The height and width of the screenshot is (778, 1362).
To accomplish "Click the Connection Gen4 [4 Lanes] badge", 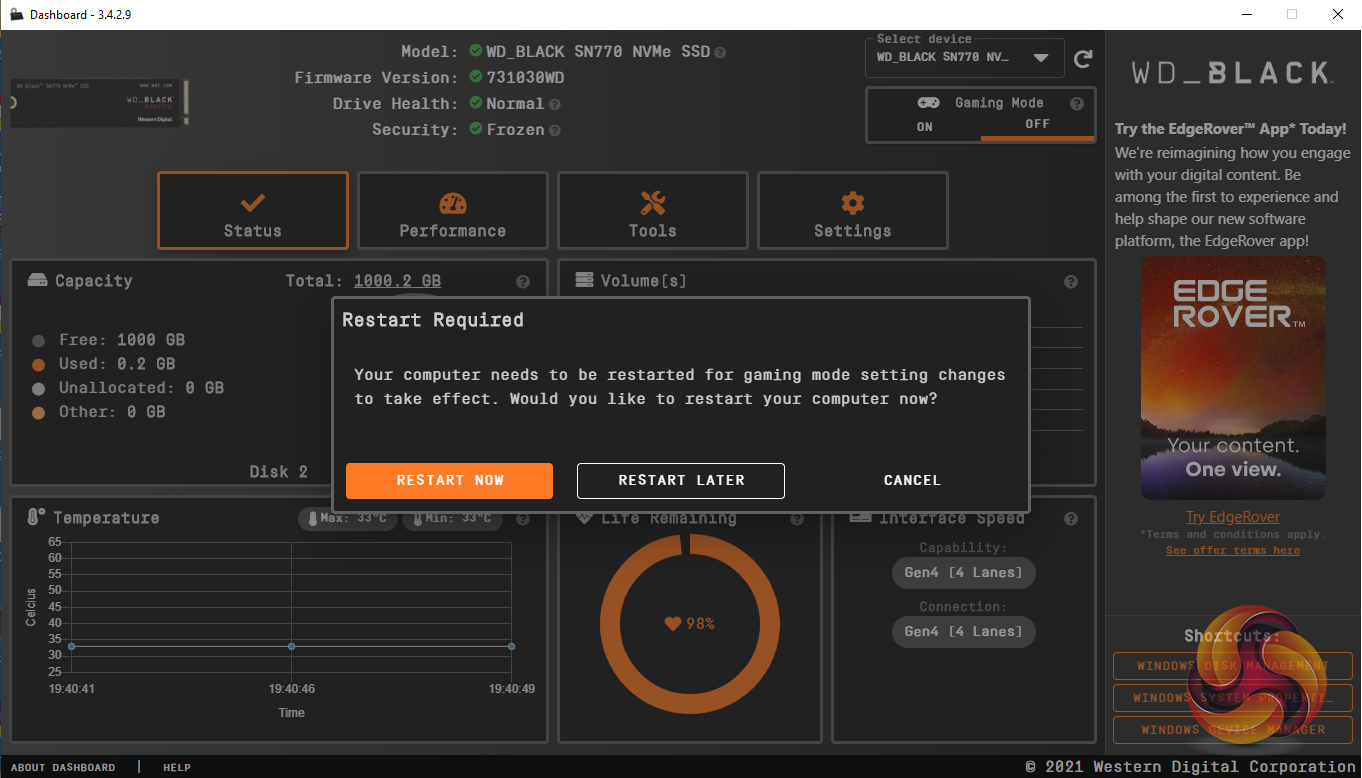I will click(x=964, y=632).
